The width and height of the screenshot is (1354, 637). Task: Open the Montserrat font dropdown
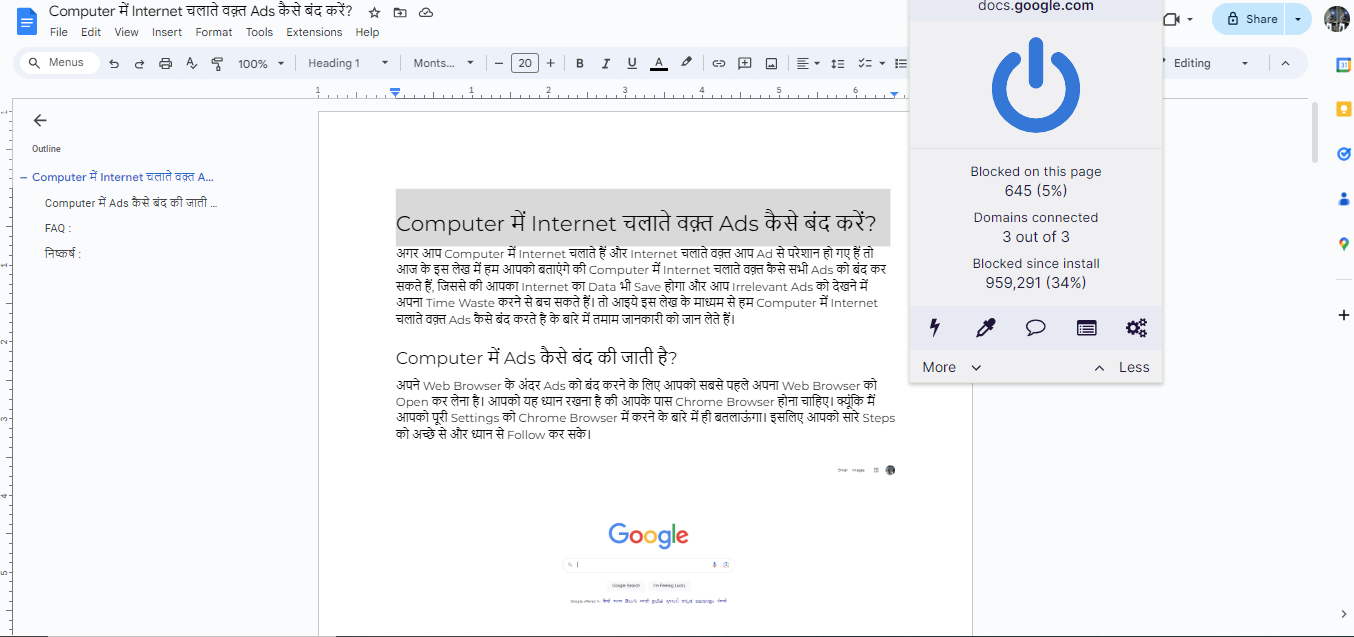(444, 63)
